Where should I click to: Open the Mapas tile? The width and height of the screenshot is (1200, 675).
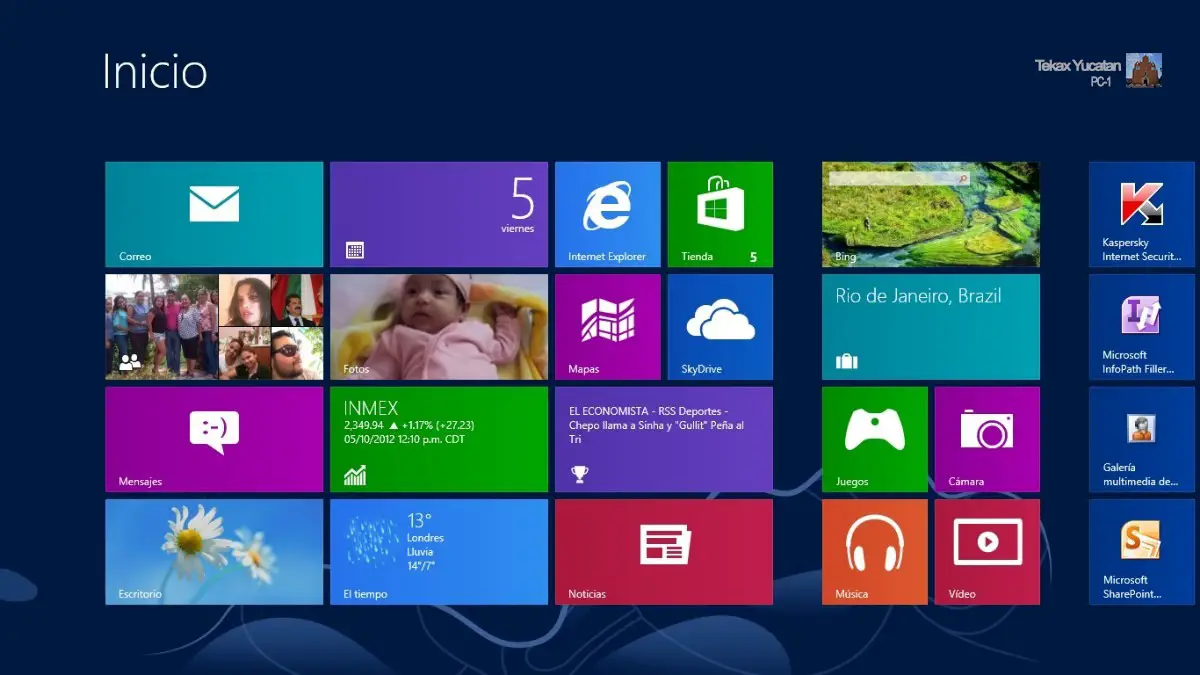point(607,327)
